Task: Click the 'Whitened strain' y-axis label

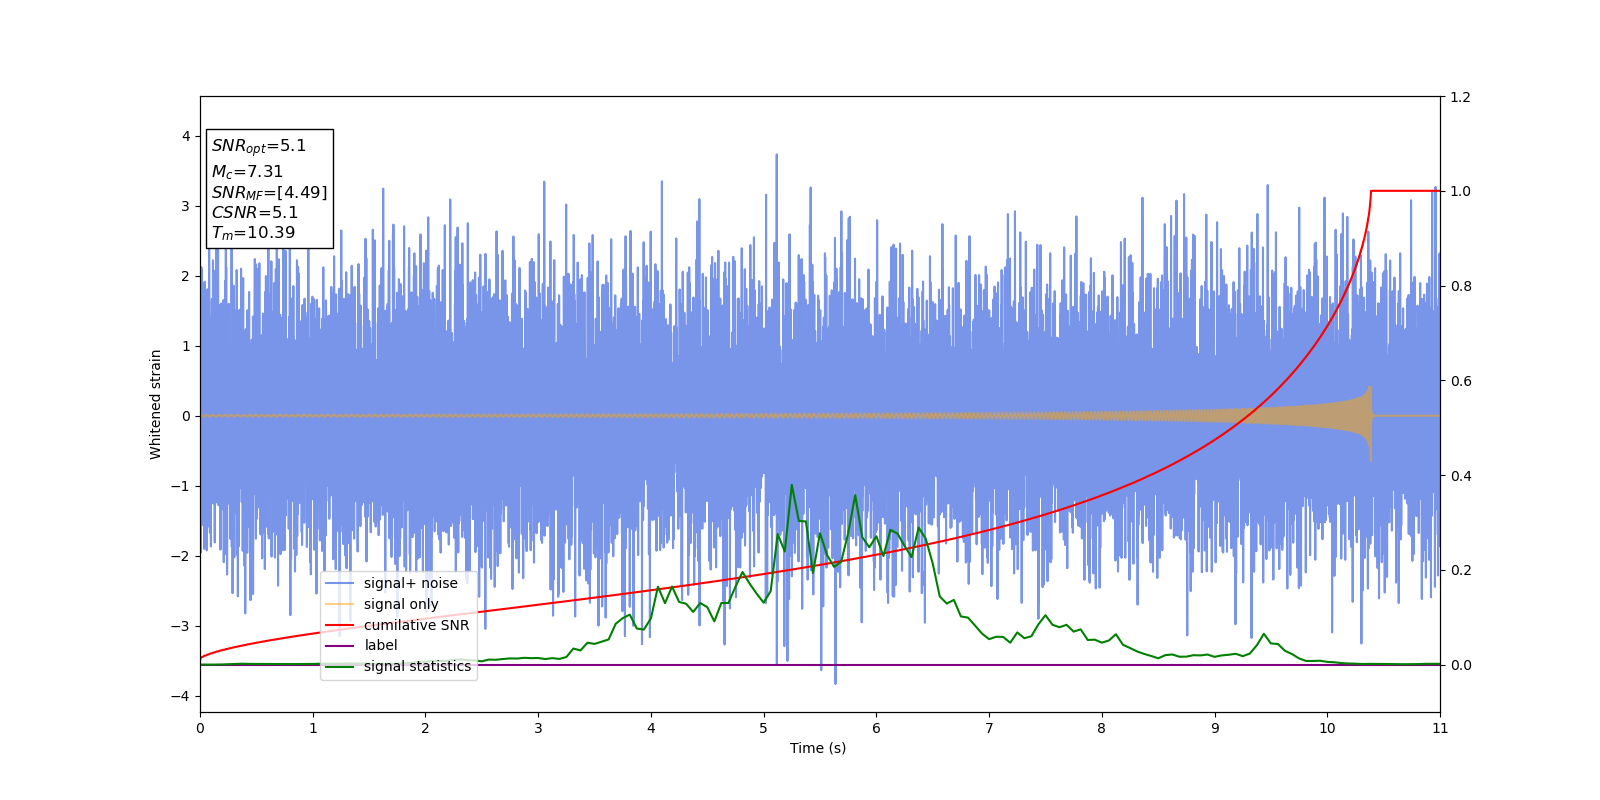Action: tap(156, 404)
